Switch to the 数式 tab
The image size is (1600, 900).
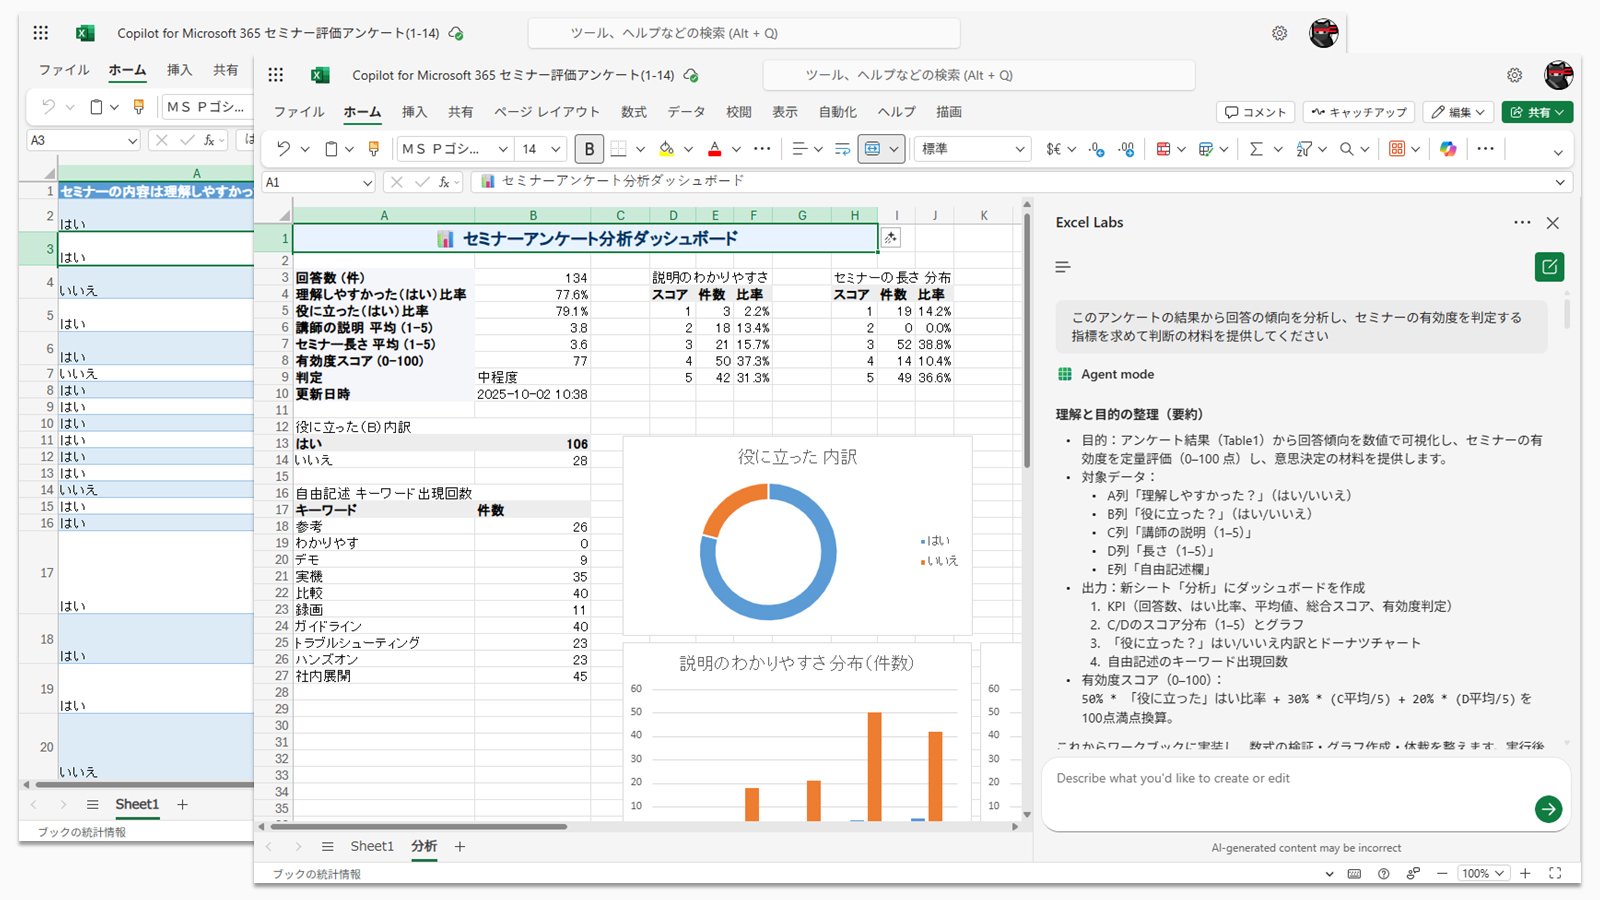pyautogui.click(x=634, y=112)
